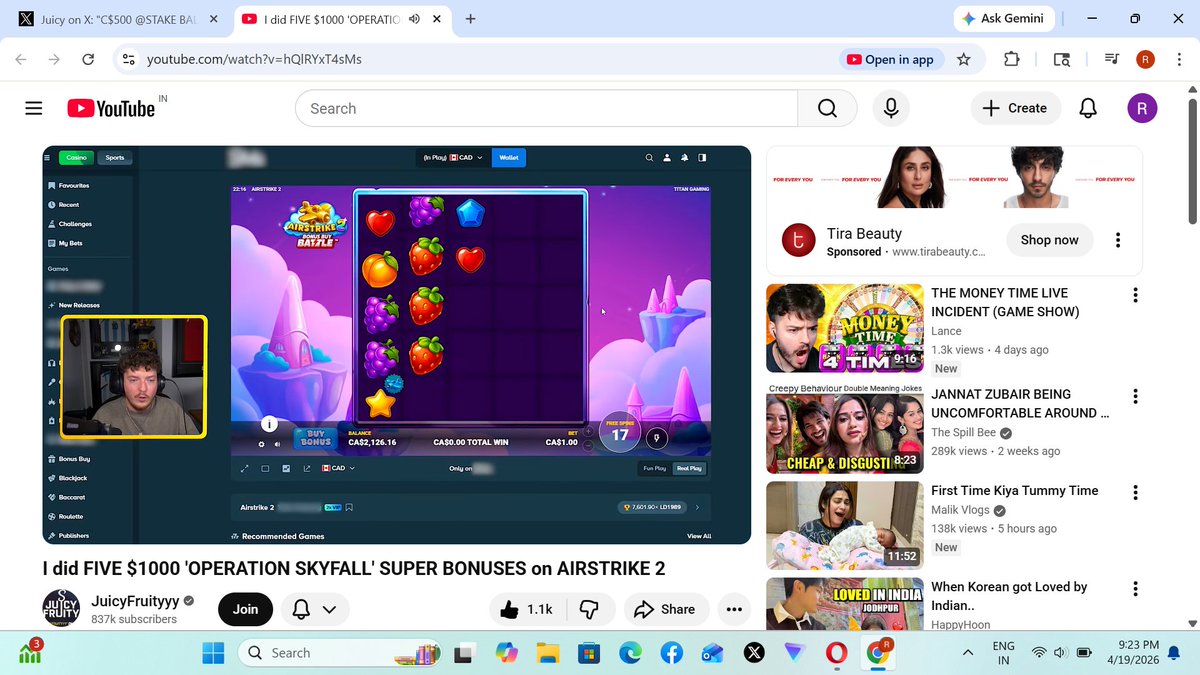Open the video's more actions ellipsis
Screen dimensions: 1200x675
[735, 609]
